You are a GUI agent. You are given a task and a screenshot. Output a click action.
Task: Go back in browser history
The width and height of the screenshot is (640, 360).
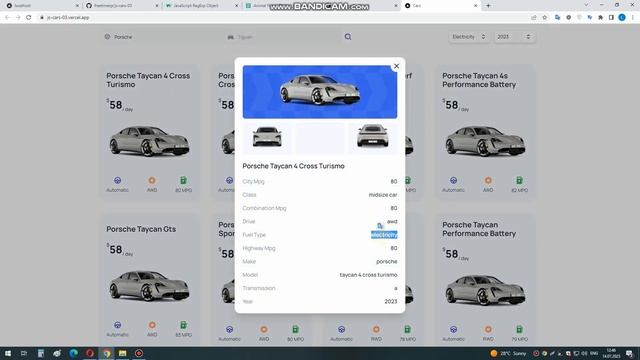pyautogui.click(x=7, y=18)
